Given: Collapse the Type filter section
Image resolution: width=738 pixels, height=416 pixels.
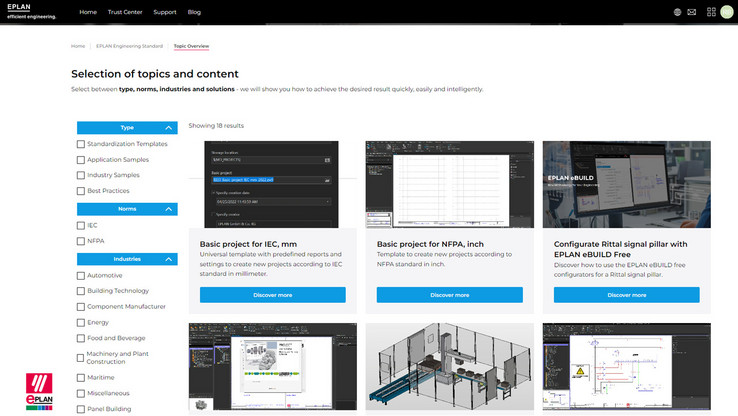Looking at the screenshot, I should click(x=169, y=128).
